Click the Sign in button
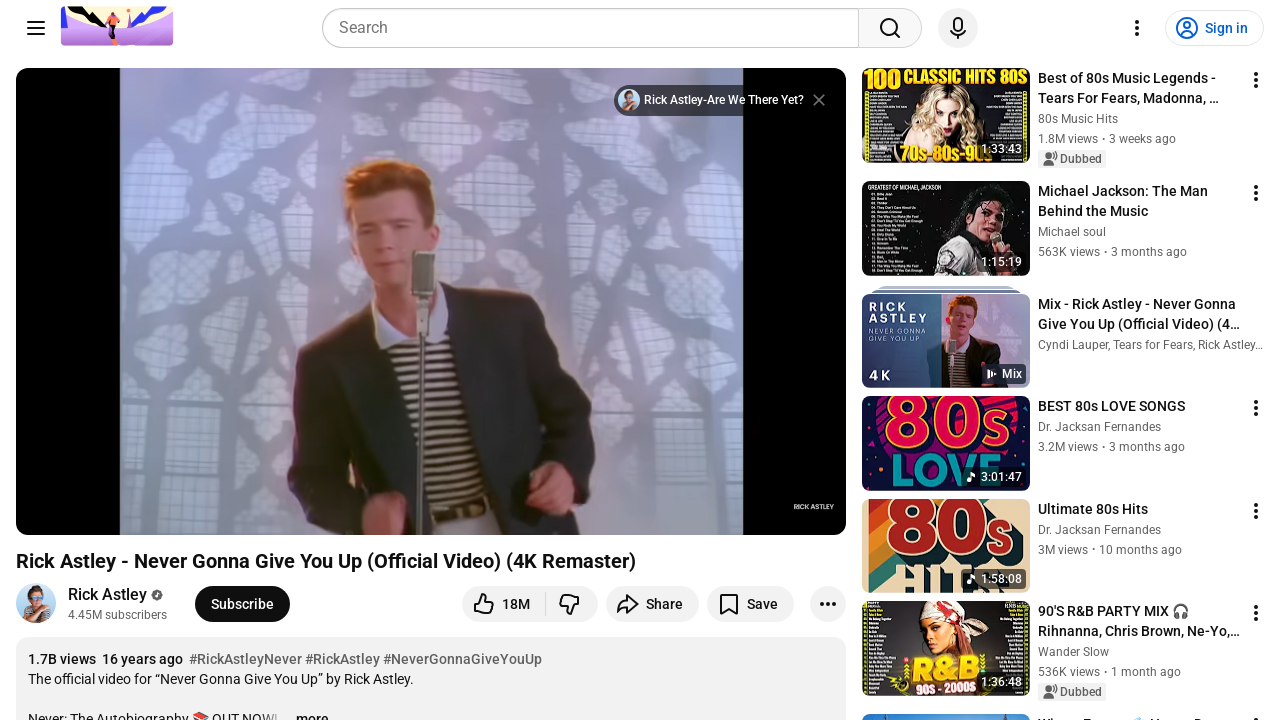 1214,28
